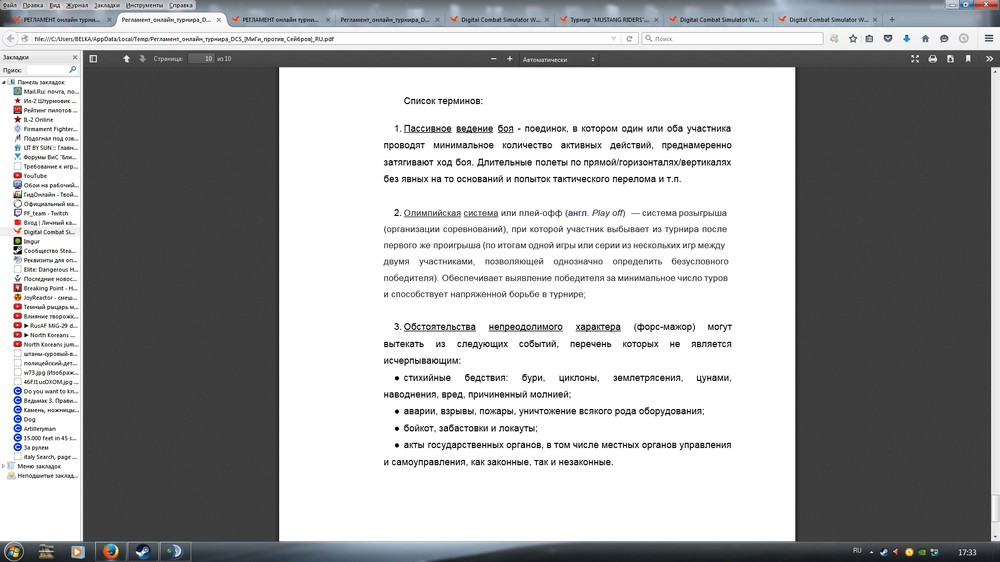Open Firefox hamburger menu

(x=989, y=39)
